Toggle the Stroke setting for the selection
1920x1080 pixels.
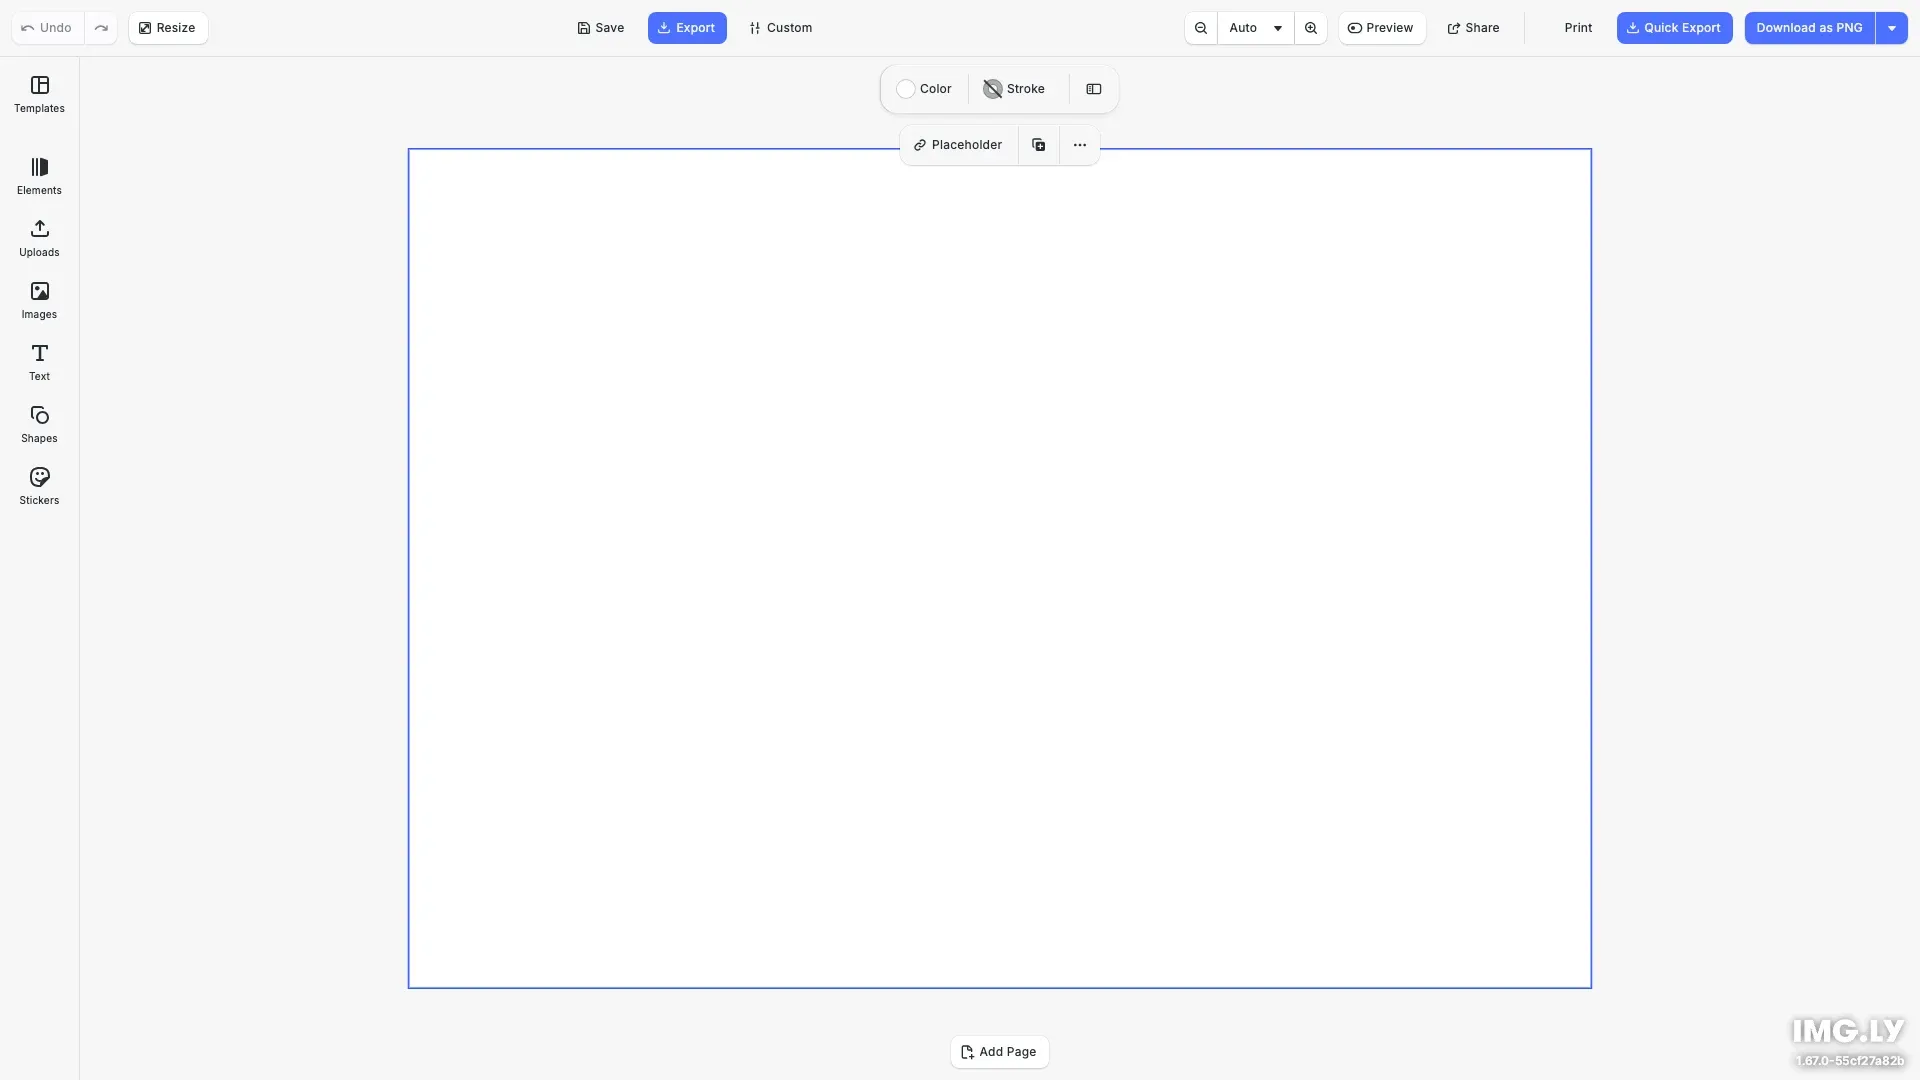[1014, 89]
